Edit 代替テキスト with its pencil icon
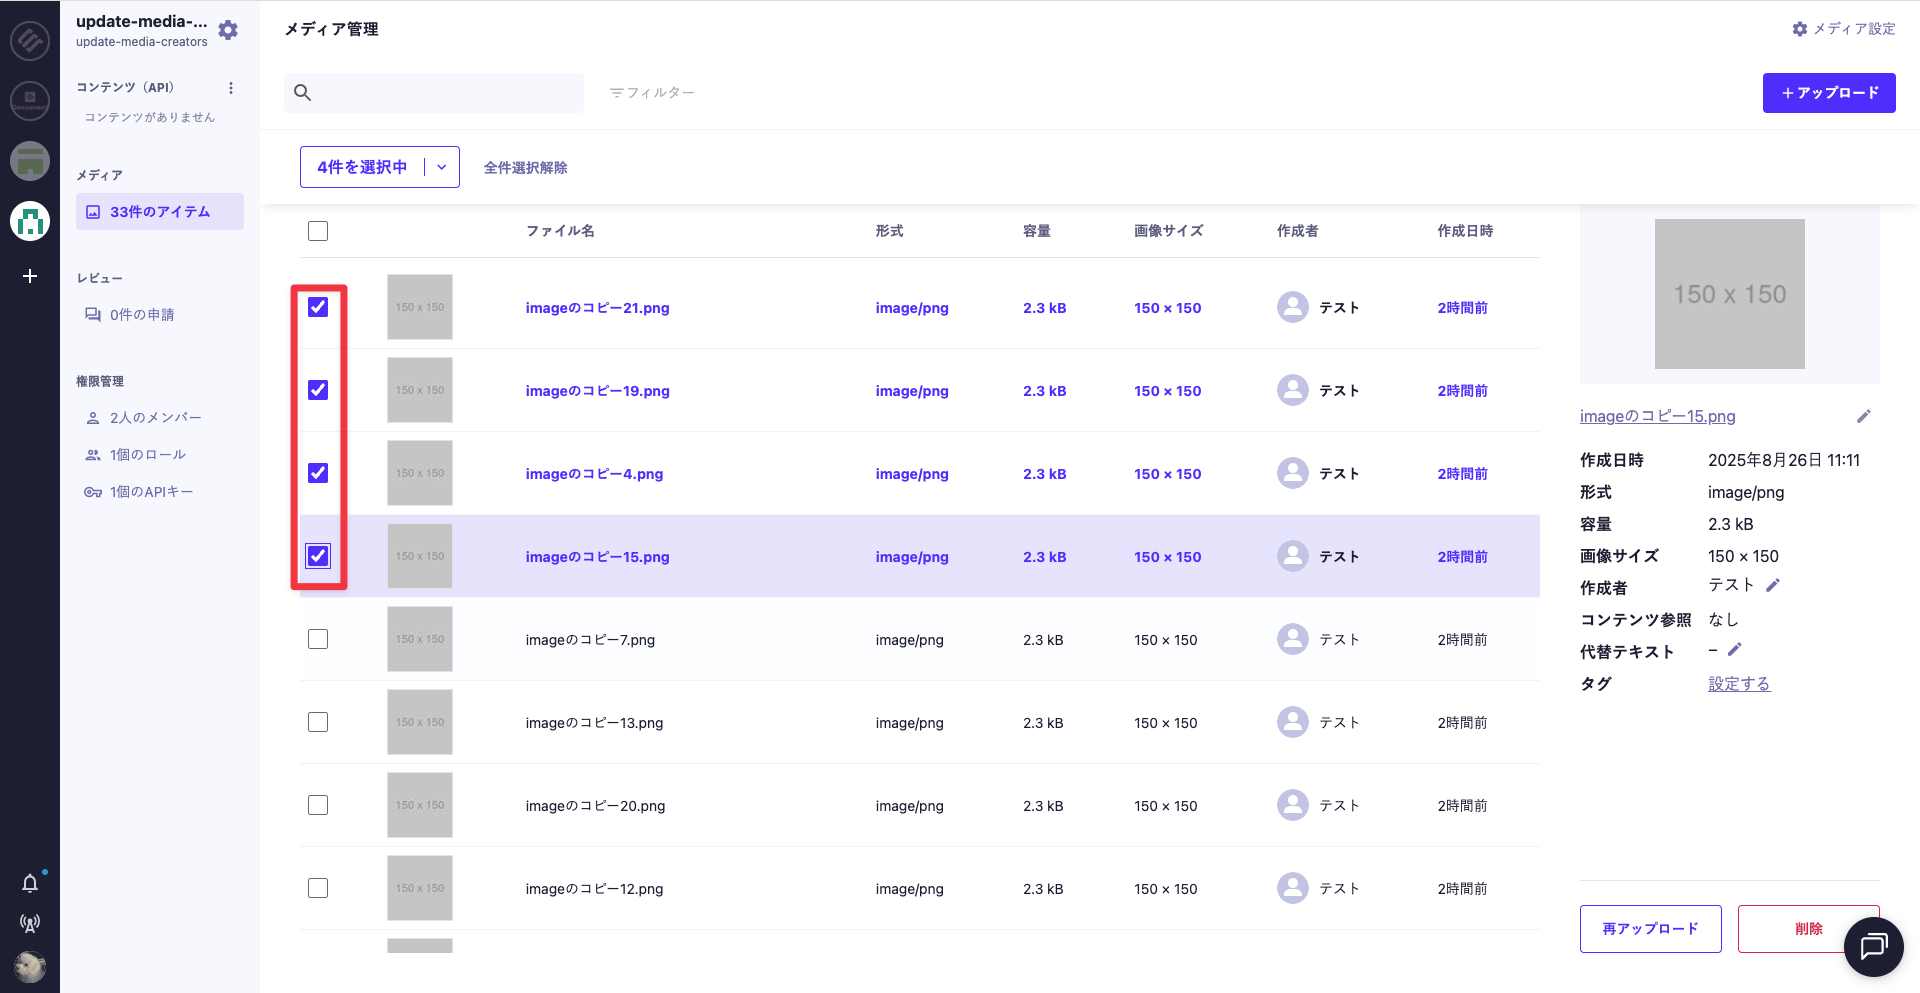This screenshot has height=993, width=1920. click(x=1735, y=650)
